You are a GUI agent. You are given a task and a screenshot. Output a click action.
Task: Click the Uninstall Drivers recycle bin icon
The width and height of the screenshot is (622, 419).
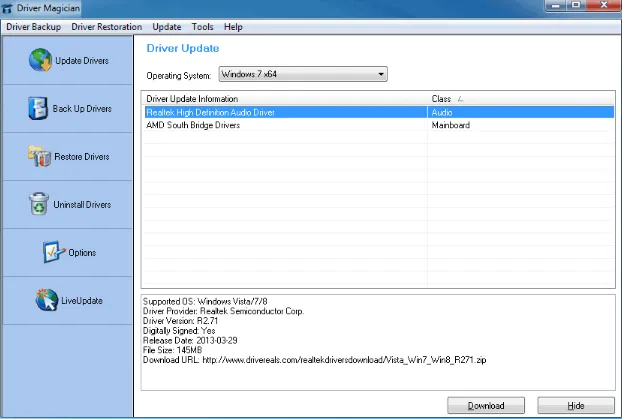pyautogui.click(x=39, y=204)
